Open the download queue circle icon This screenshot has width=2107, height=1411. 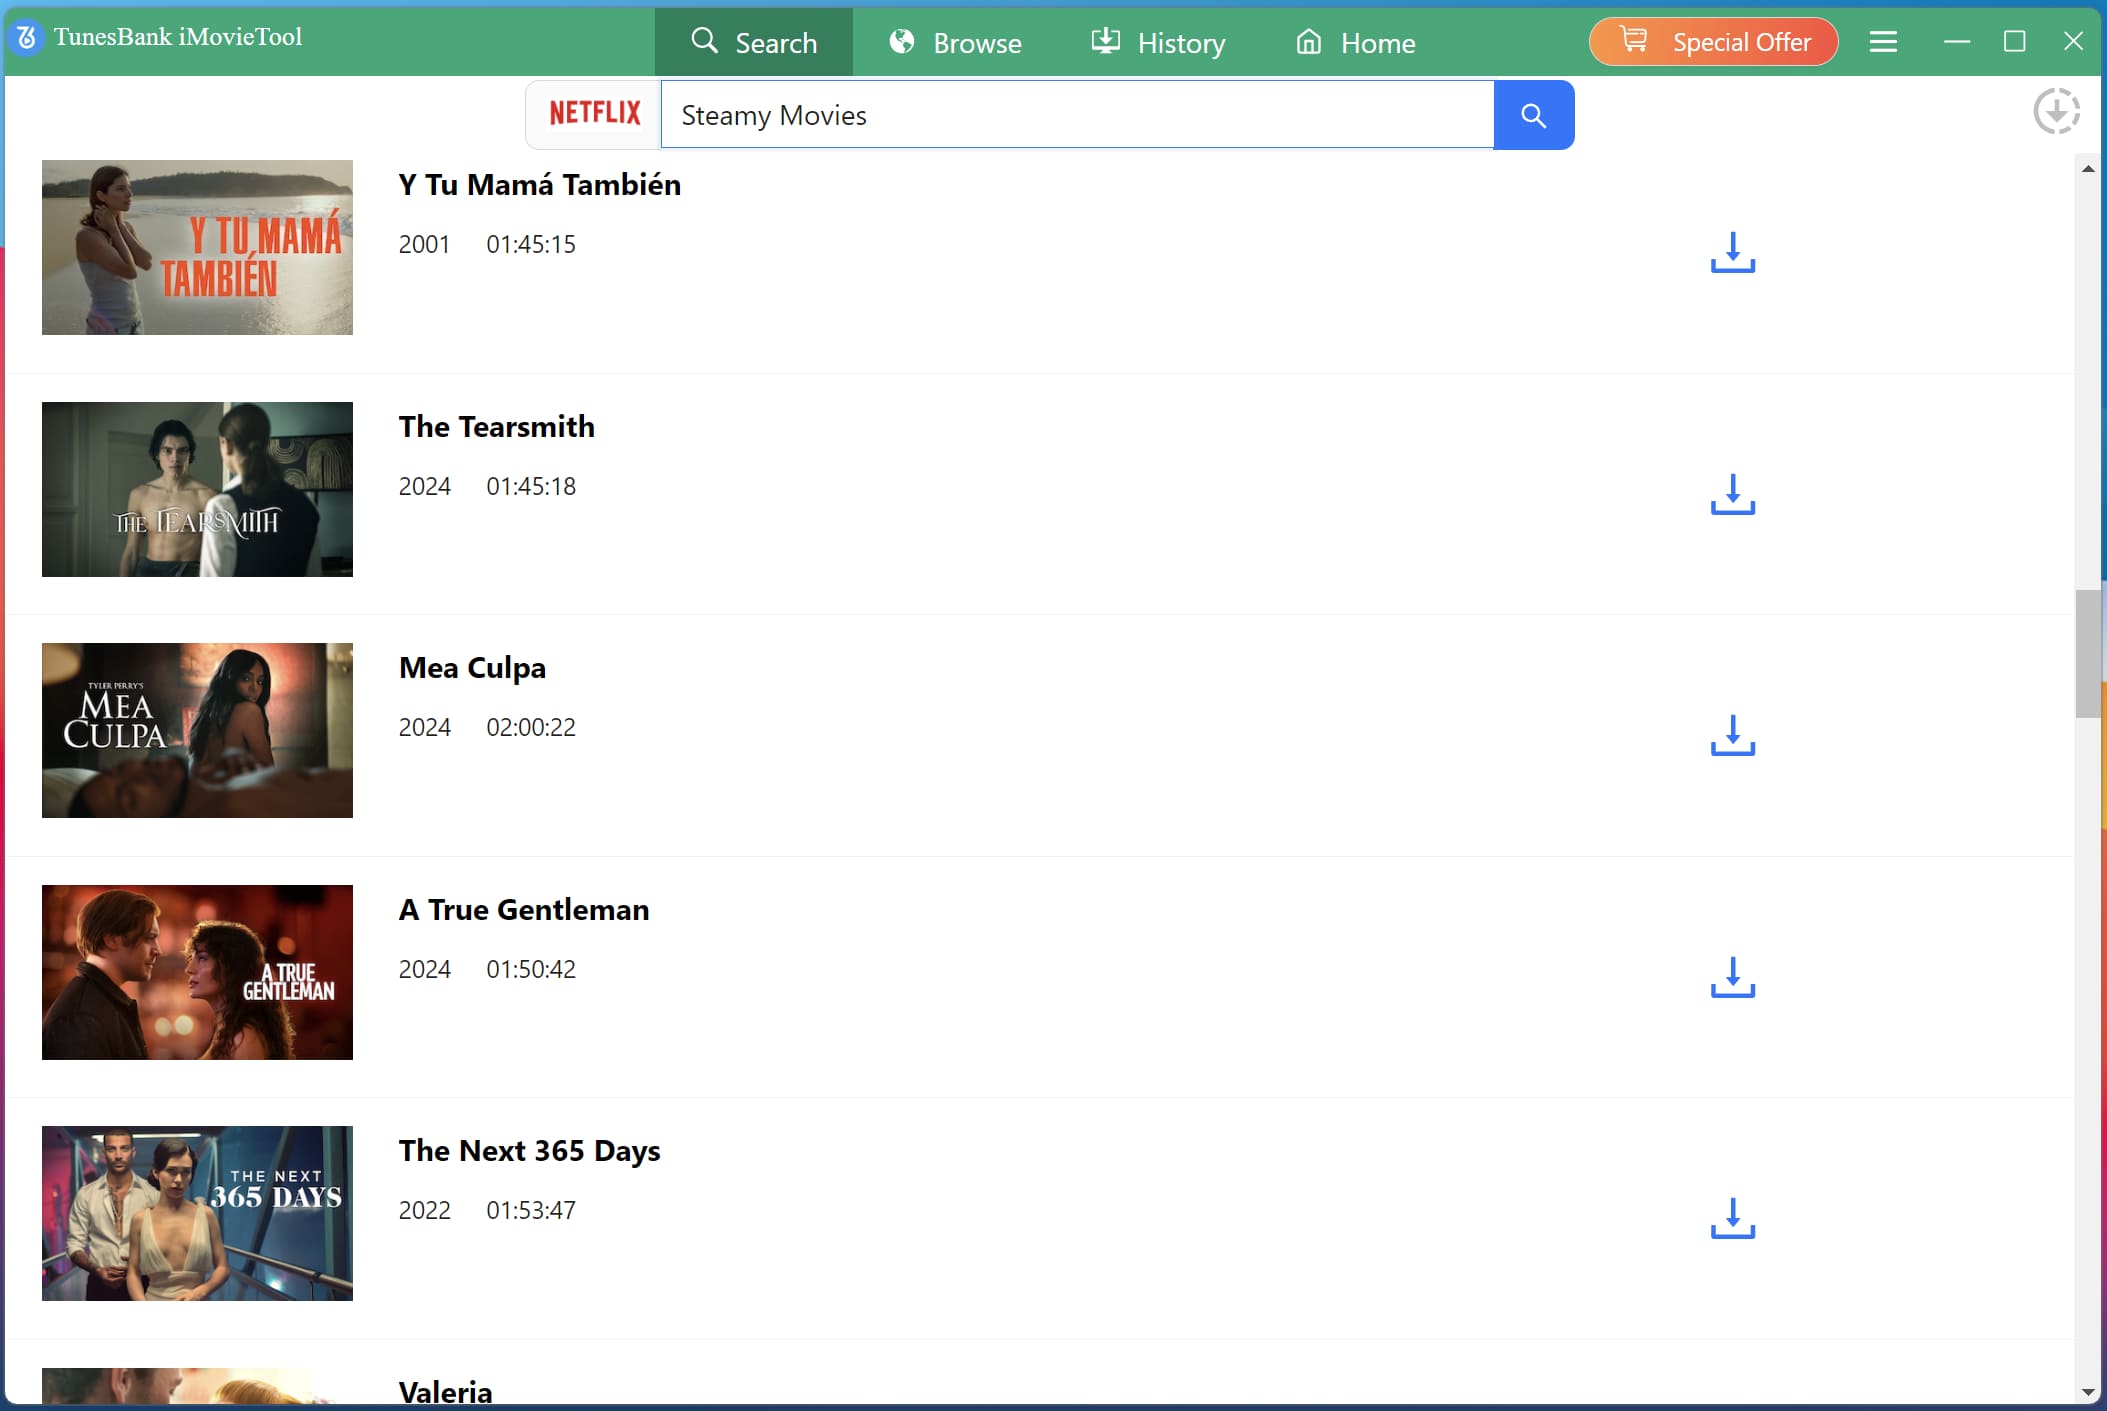(x=2056, y=111)
